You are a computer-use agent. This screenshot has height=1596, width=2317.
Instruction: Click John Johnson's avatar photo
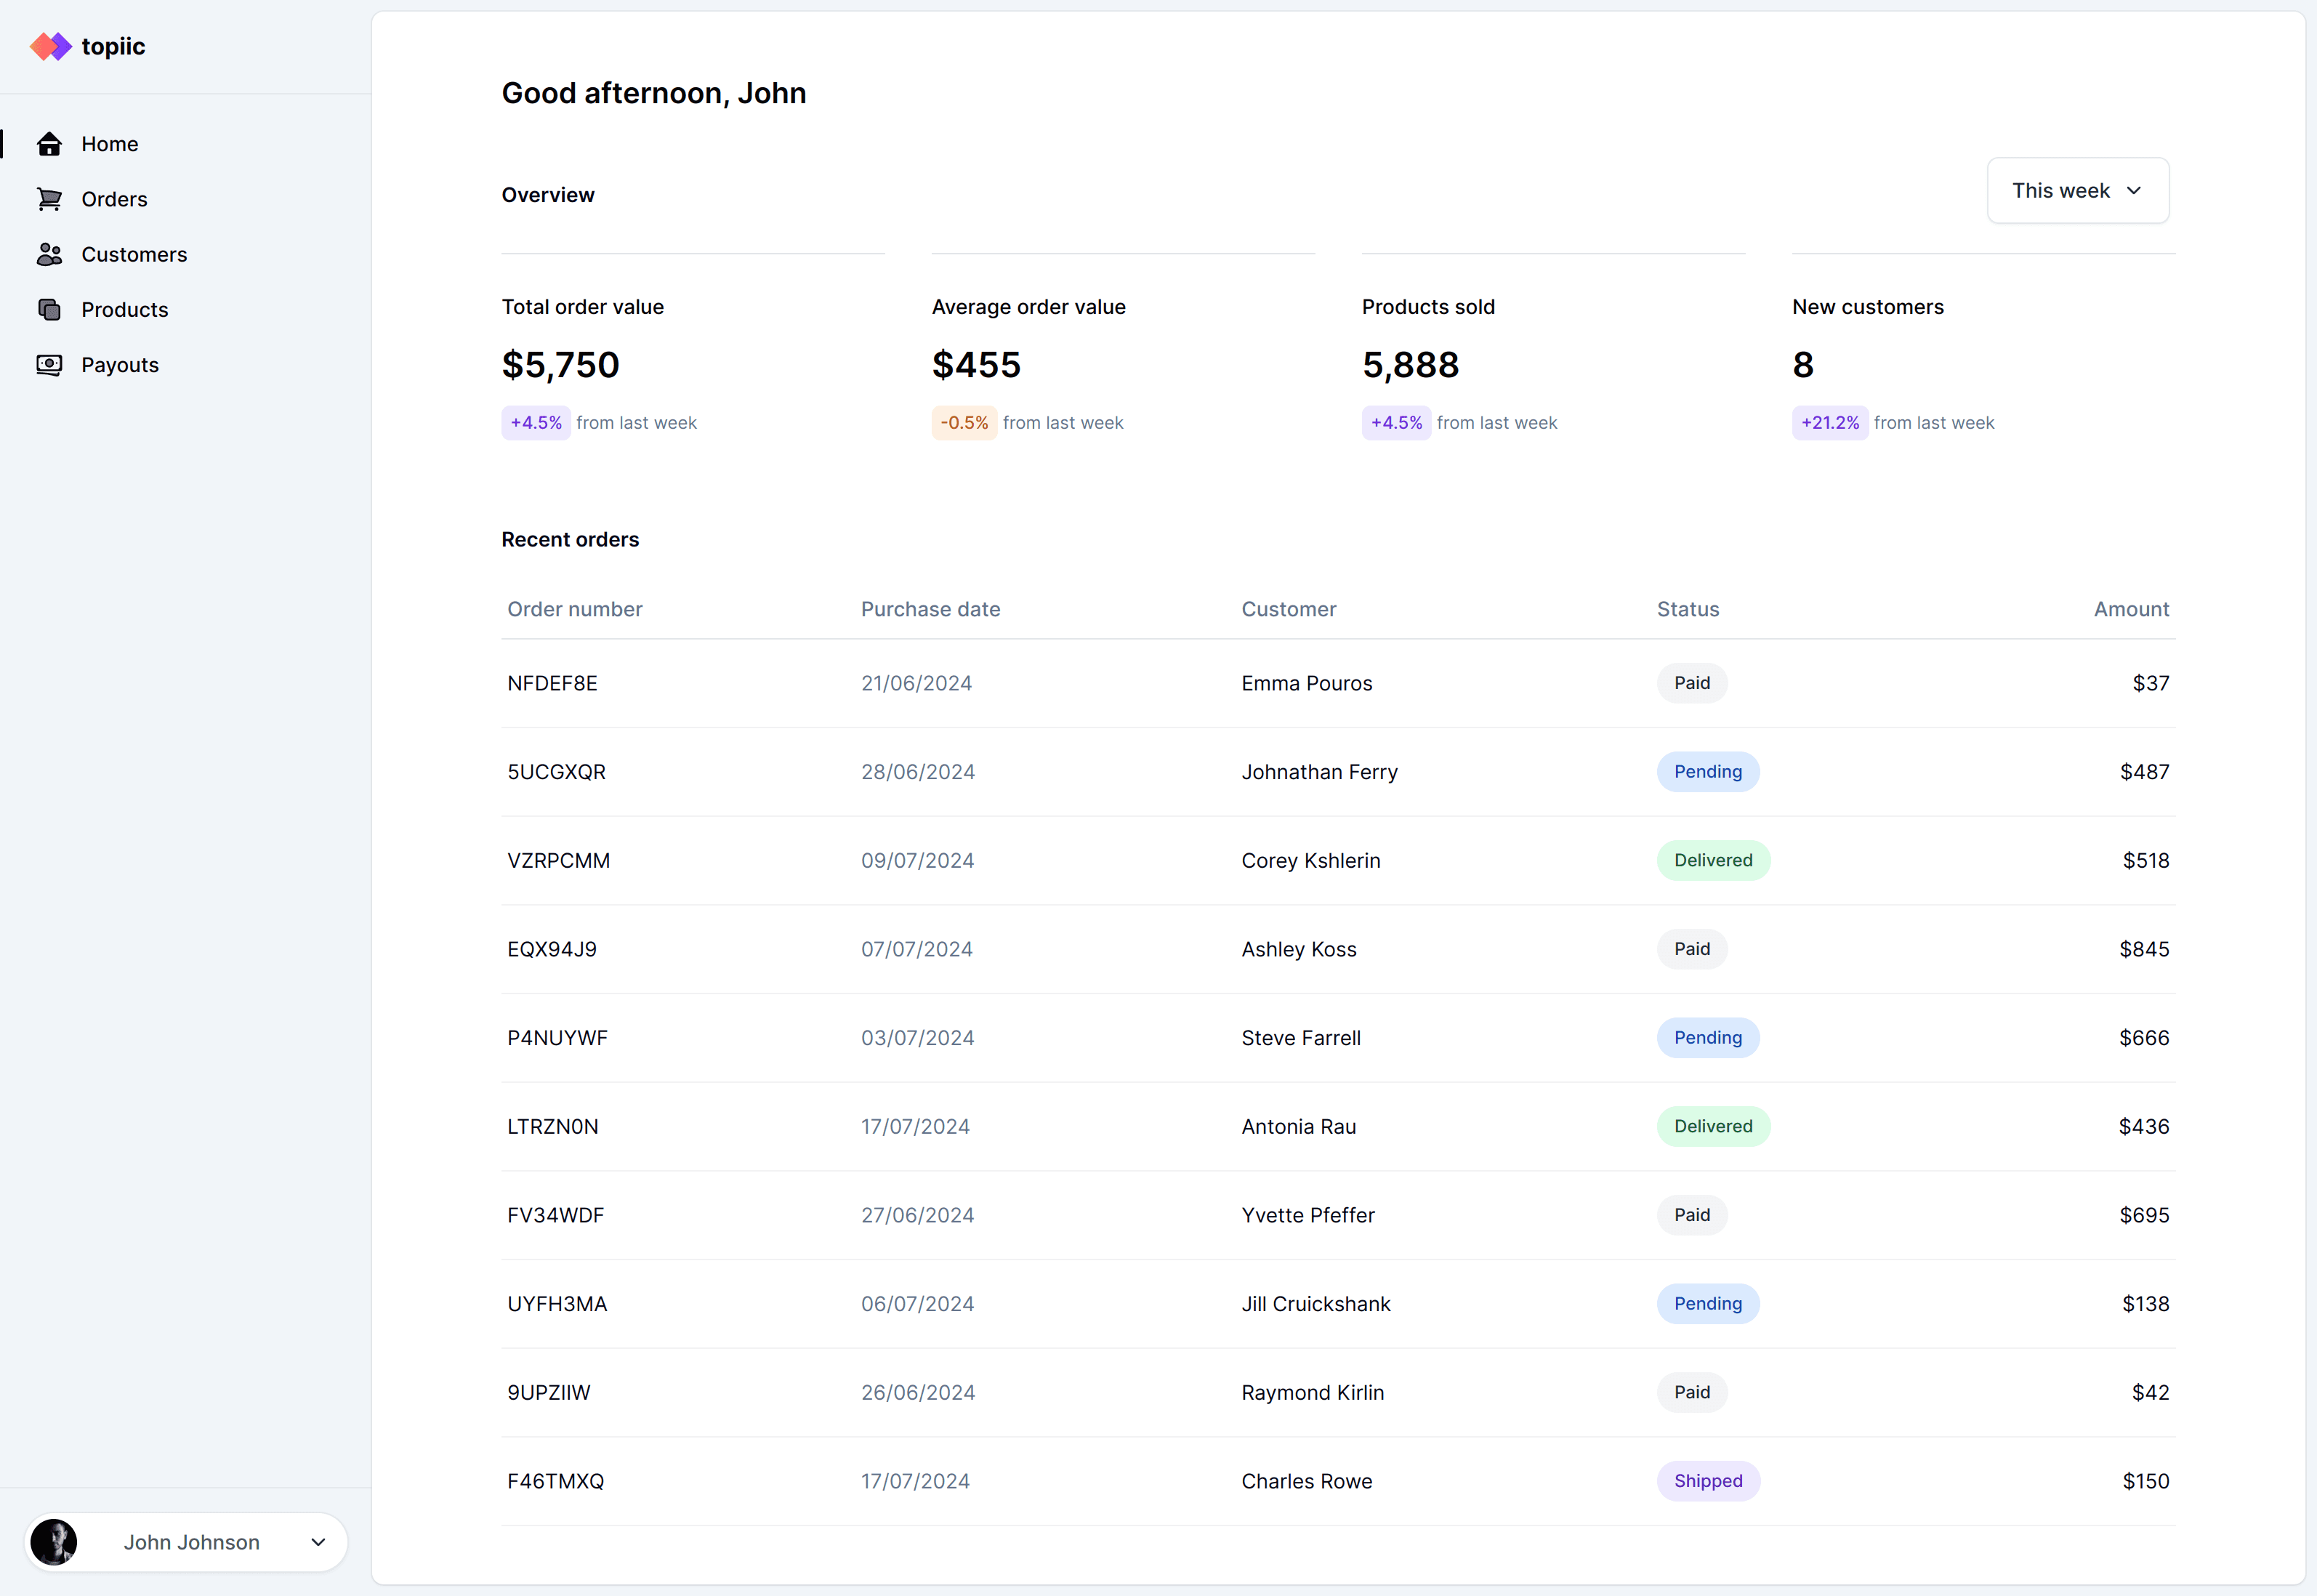point(54,1541)
